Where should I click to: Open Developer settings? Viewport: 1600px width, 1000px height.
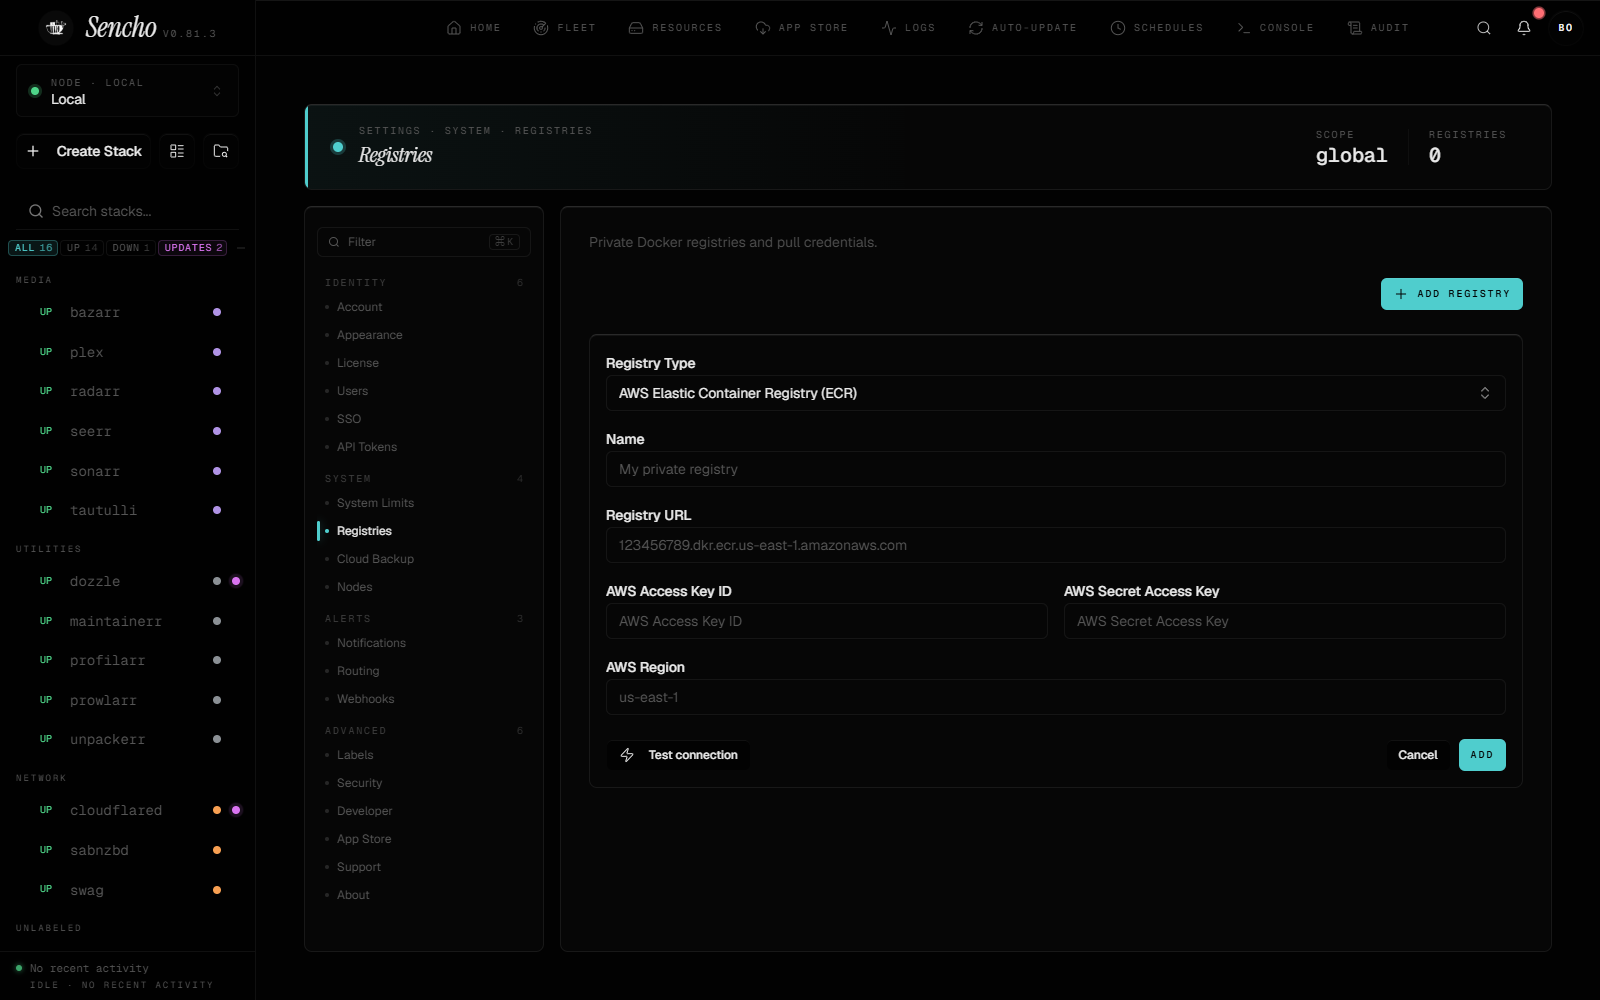[x=424, y=811]
